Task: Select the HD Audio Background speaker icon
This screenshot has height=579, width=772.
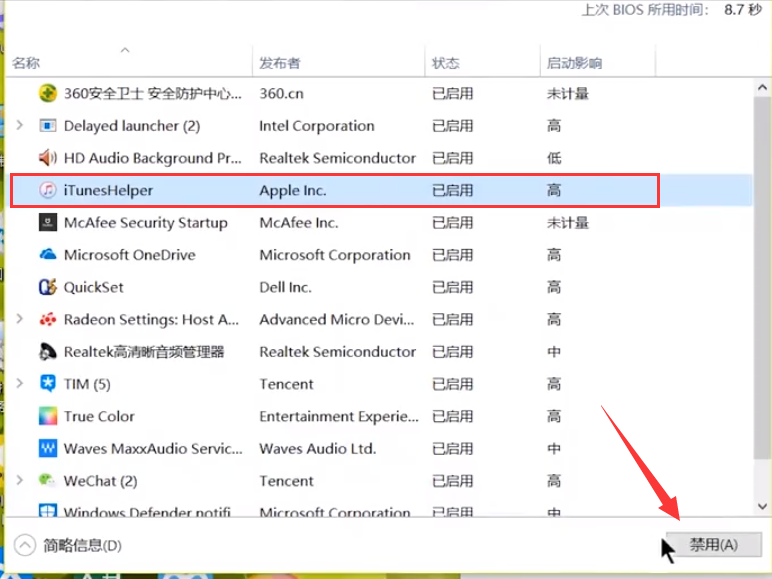Action: point(47,158)
